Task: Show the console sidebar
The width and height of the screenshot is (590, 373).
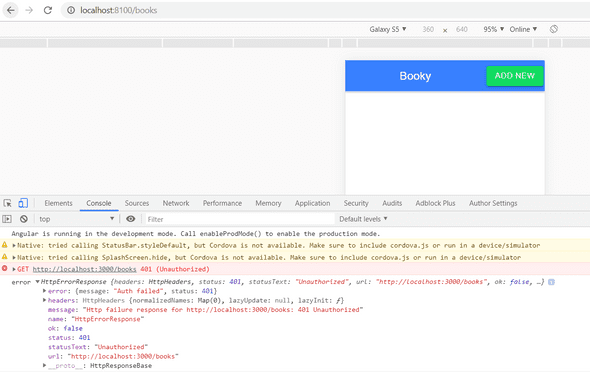Action: (x=7, y=219)
